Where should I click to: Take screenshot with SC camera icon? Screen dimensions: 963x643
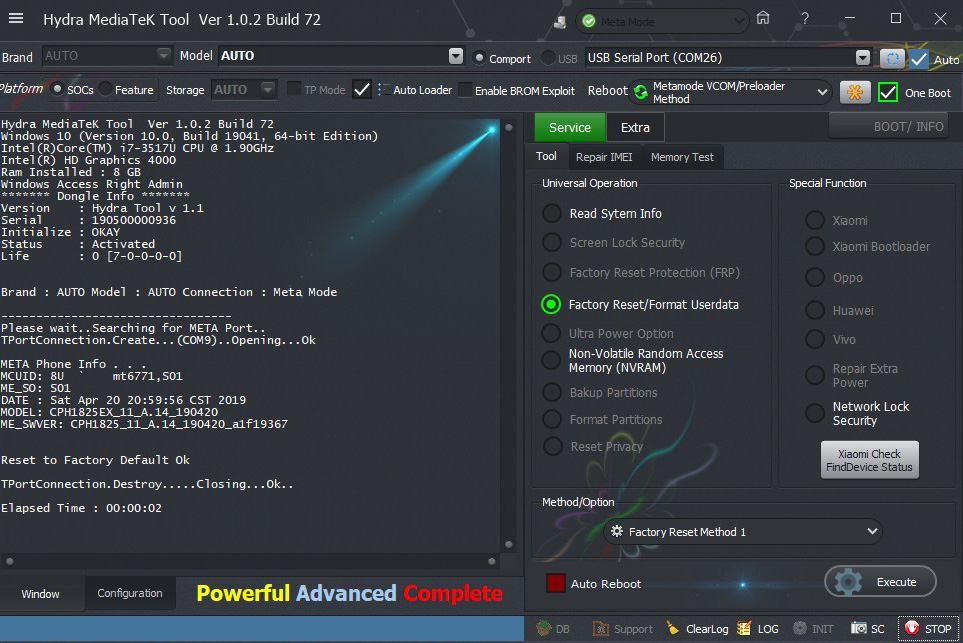pos(859,628)
